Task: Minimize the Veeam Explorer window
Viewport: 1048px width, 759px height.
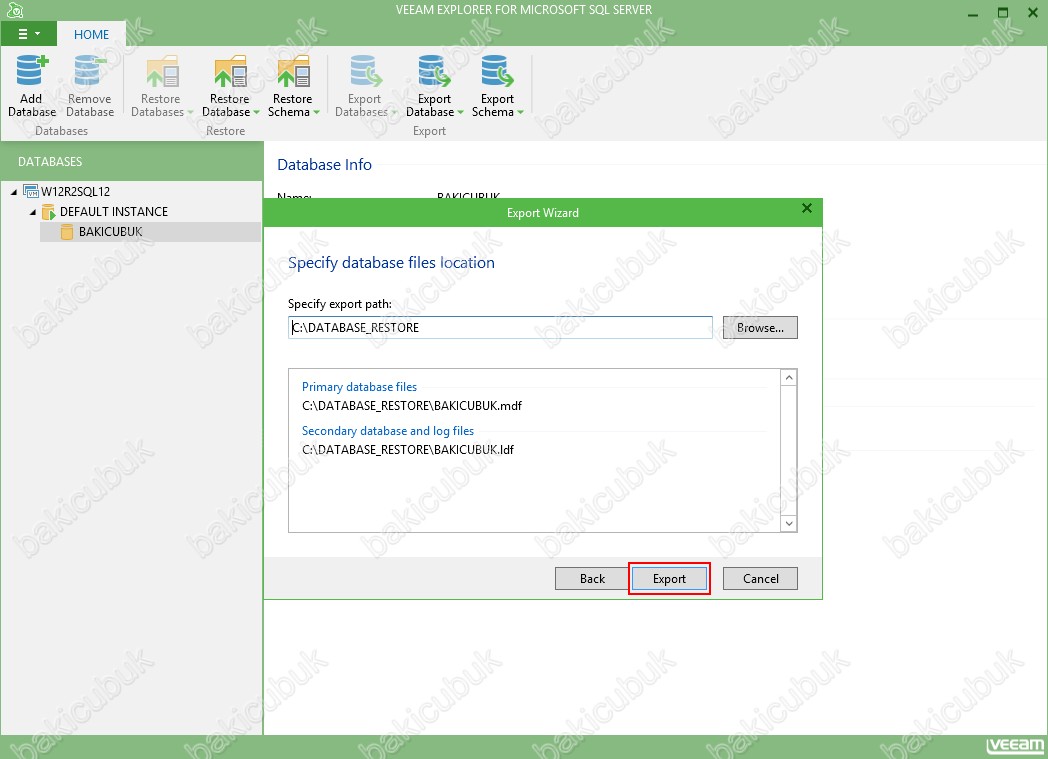Action: coord(973,13)
